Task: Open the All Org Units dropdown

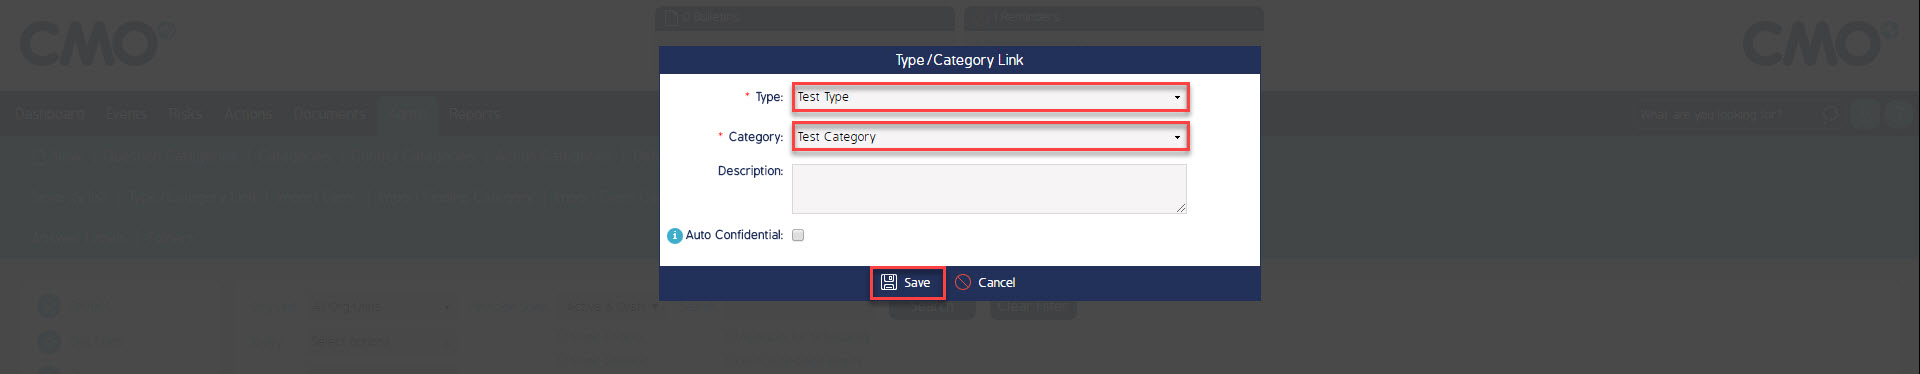Action: click(x=380, y=306)
